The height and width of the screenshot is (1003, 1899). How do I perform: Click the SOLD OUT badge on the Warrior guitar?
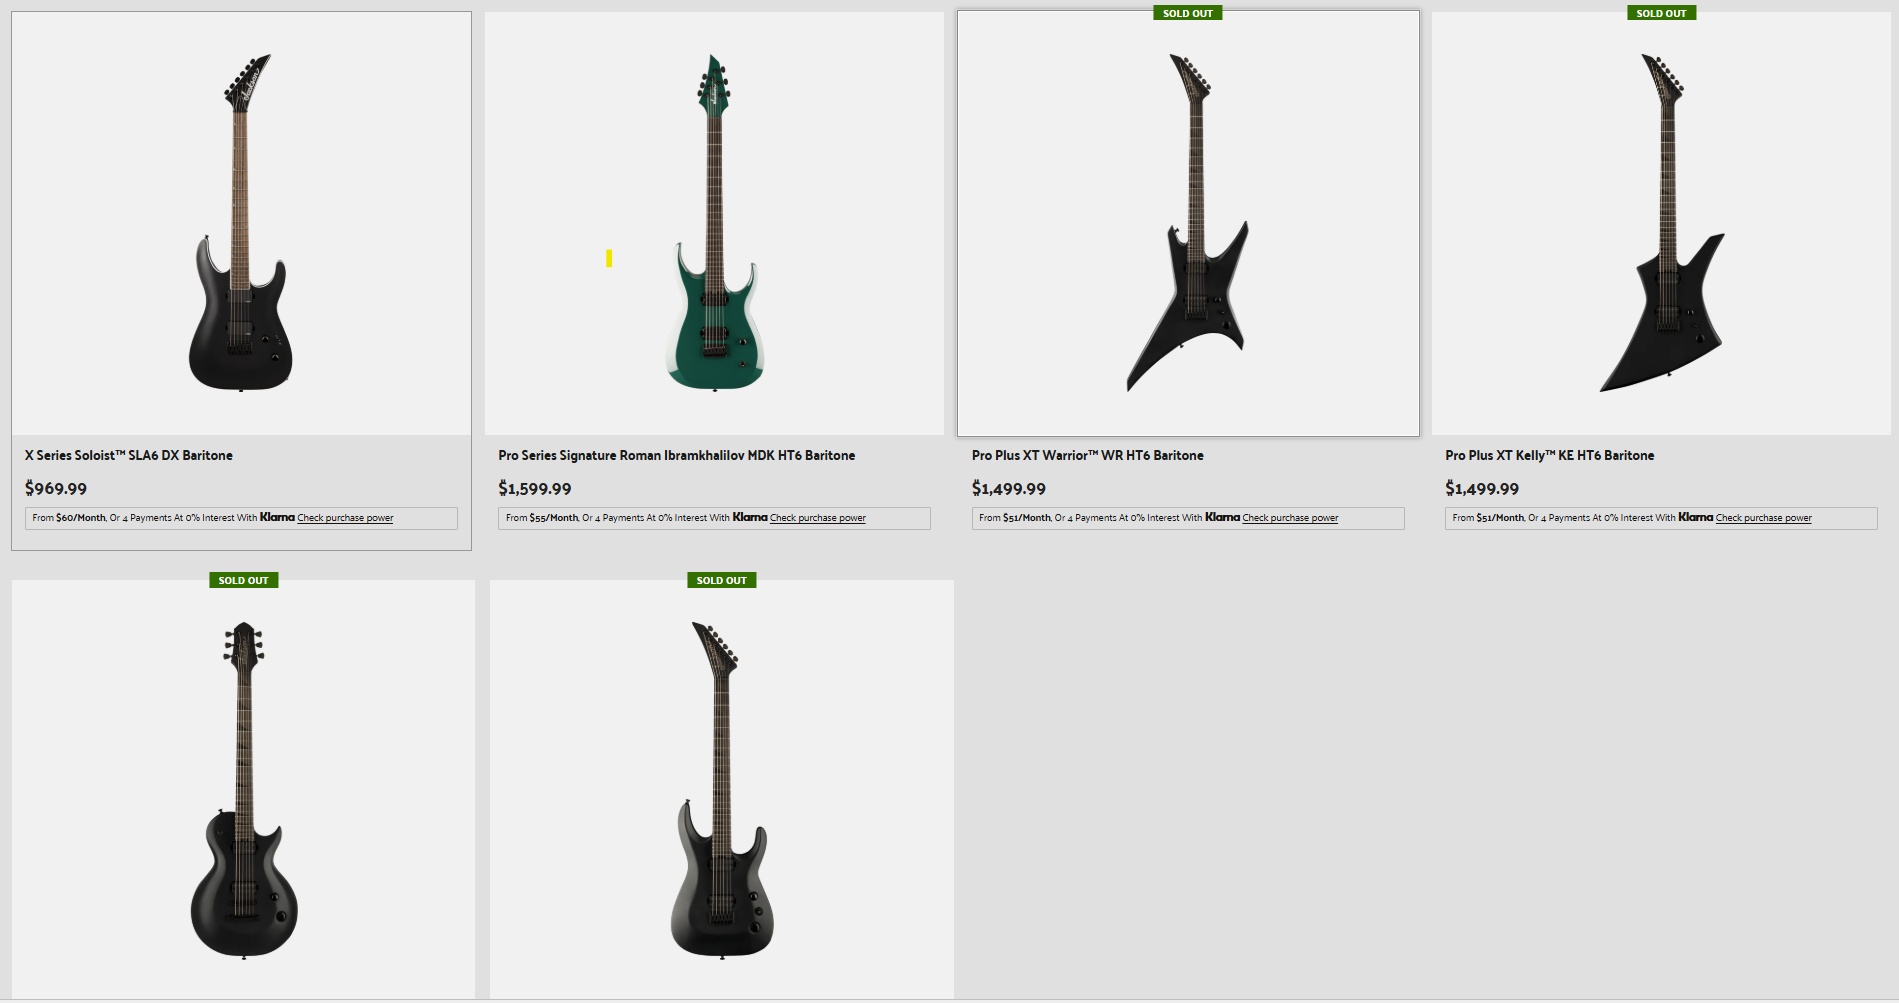[x=1188, y=13]
